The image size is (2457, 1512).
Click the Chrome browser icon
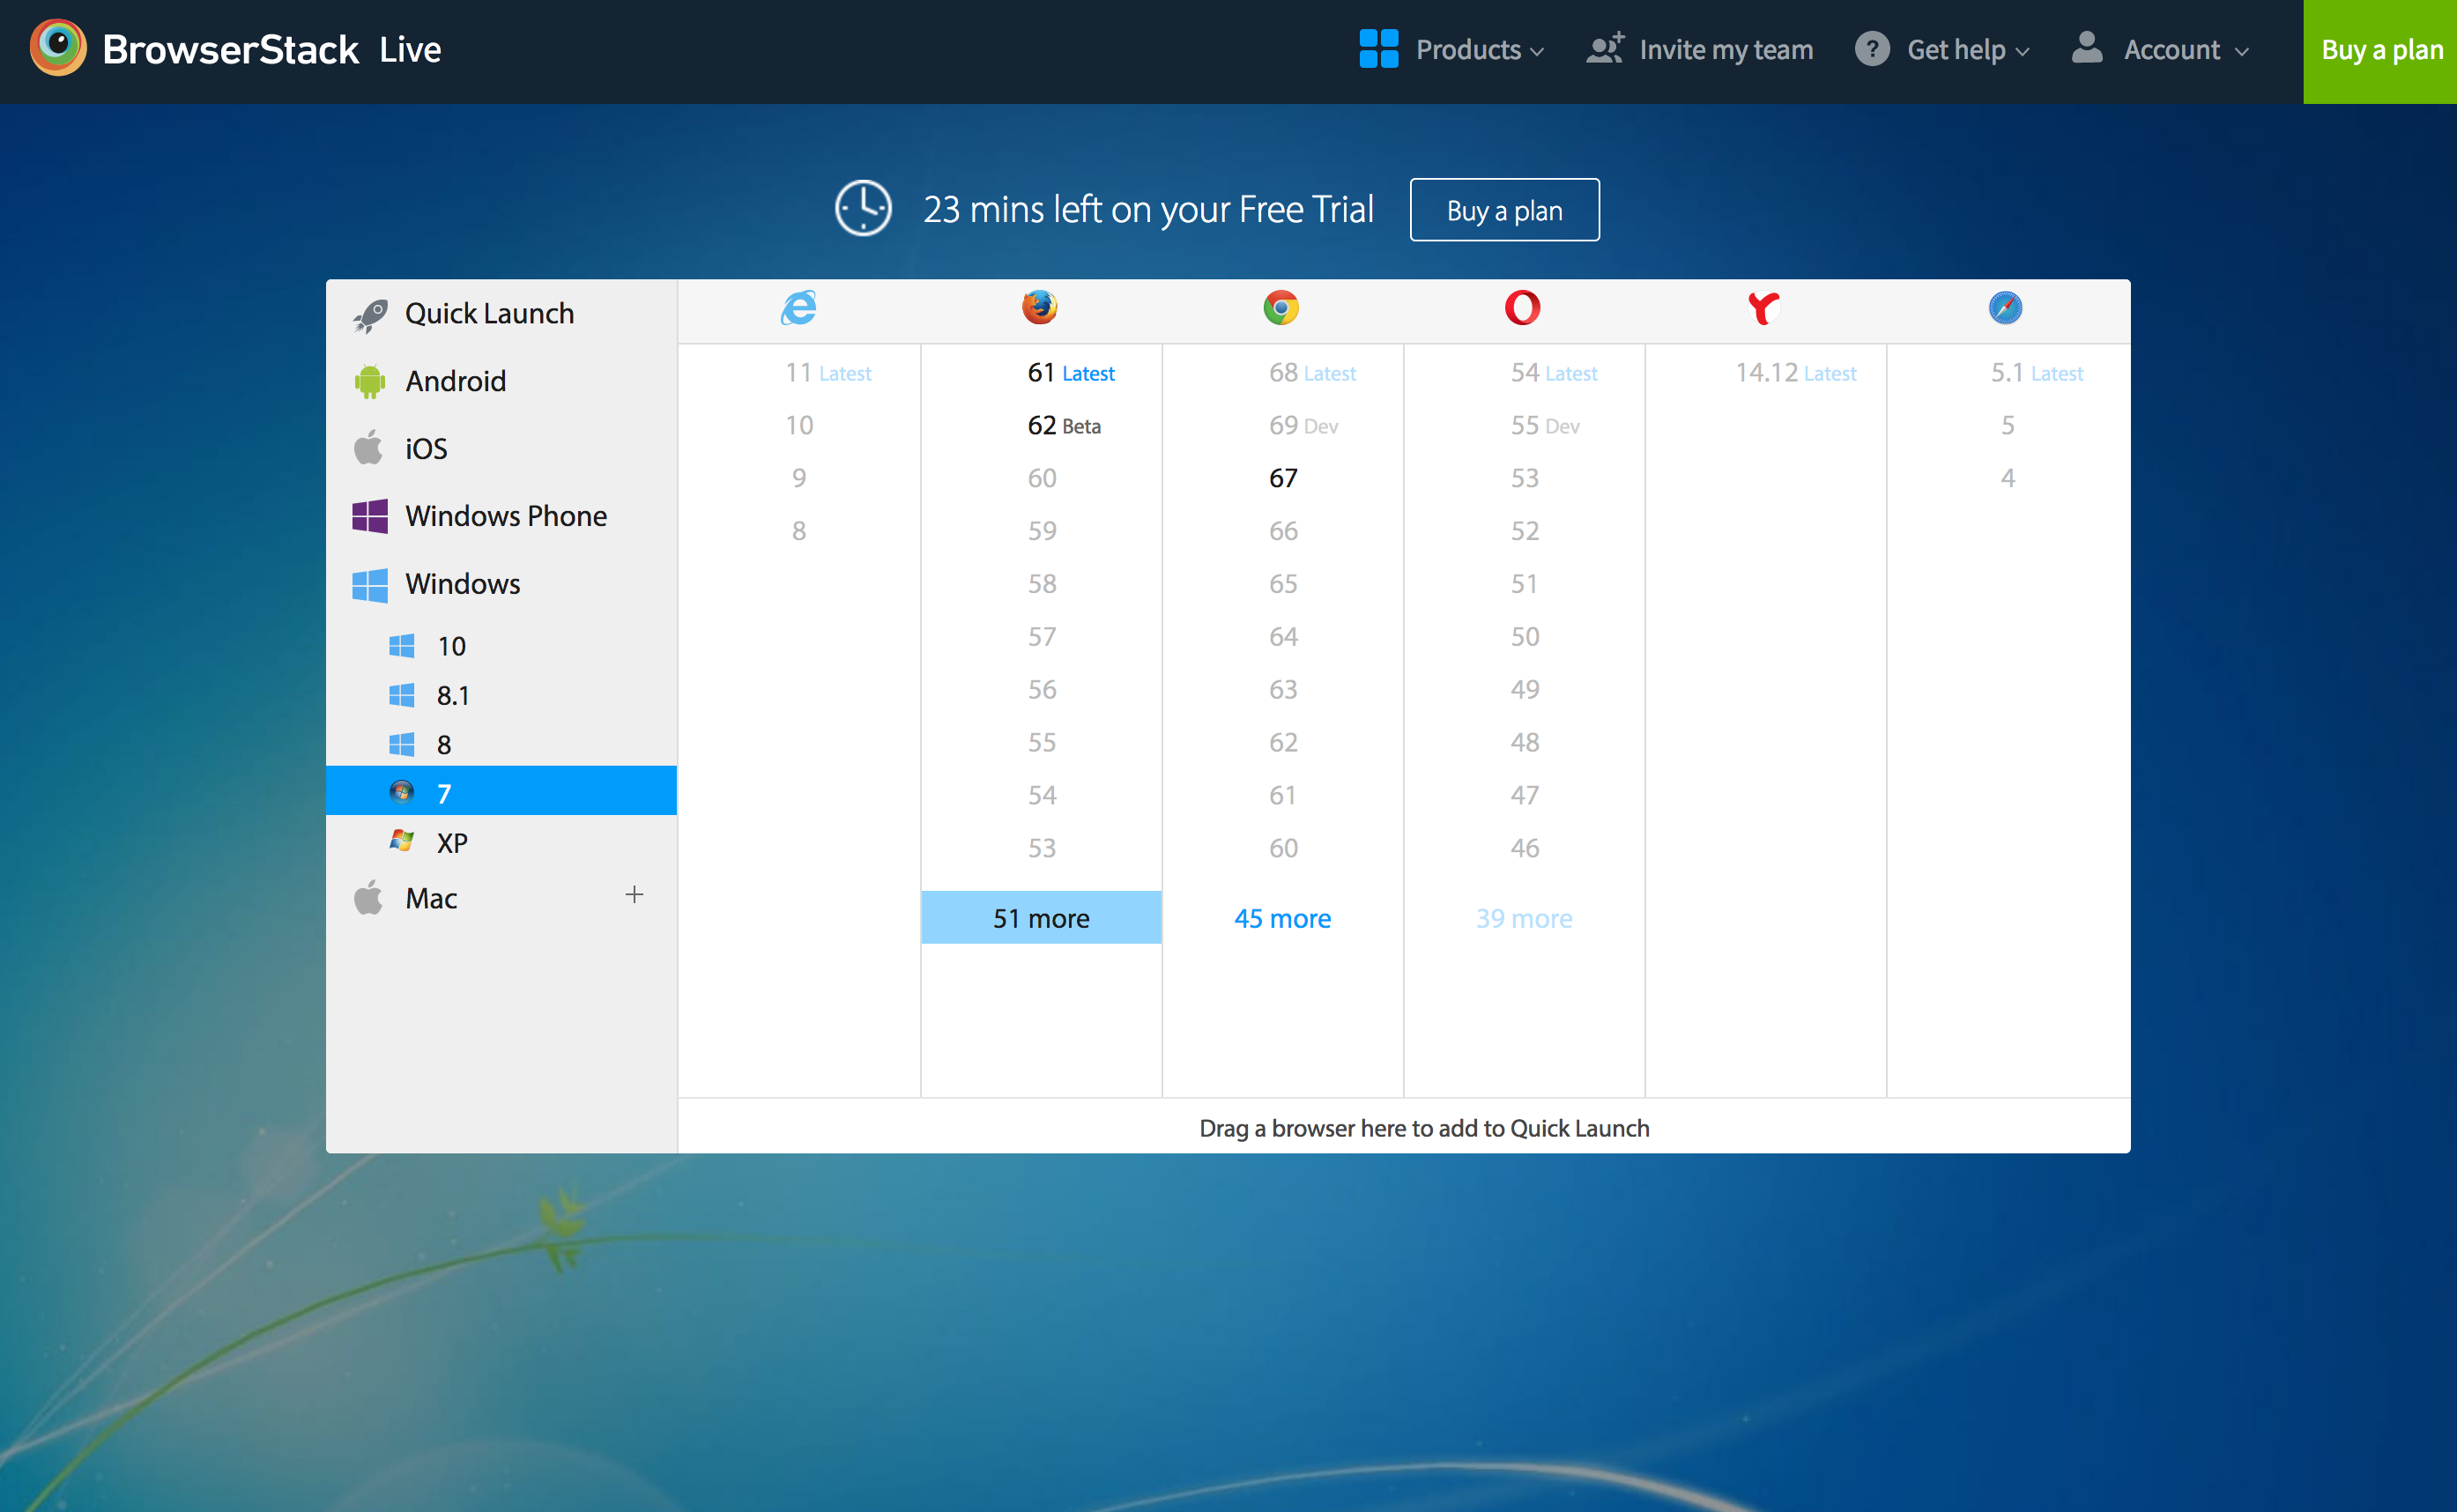coord(1281,308)
